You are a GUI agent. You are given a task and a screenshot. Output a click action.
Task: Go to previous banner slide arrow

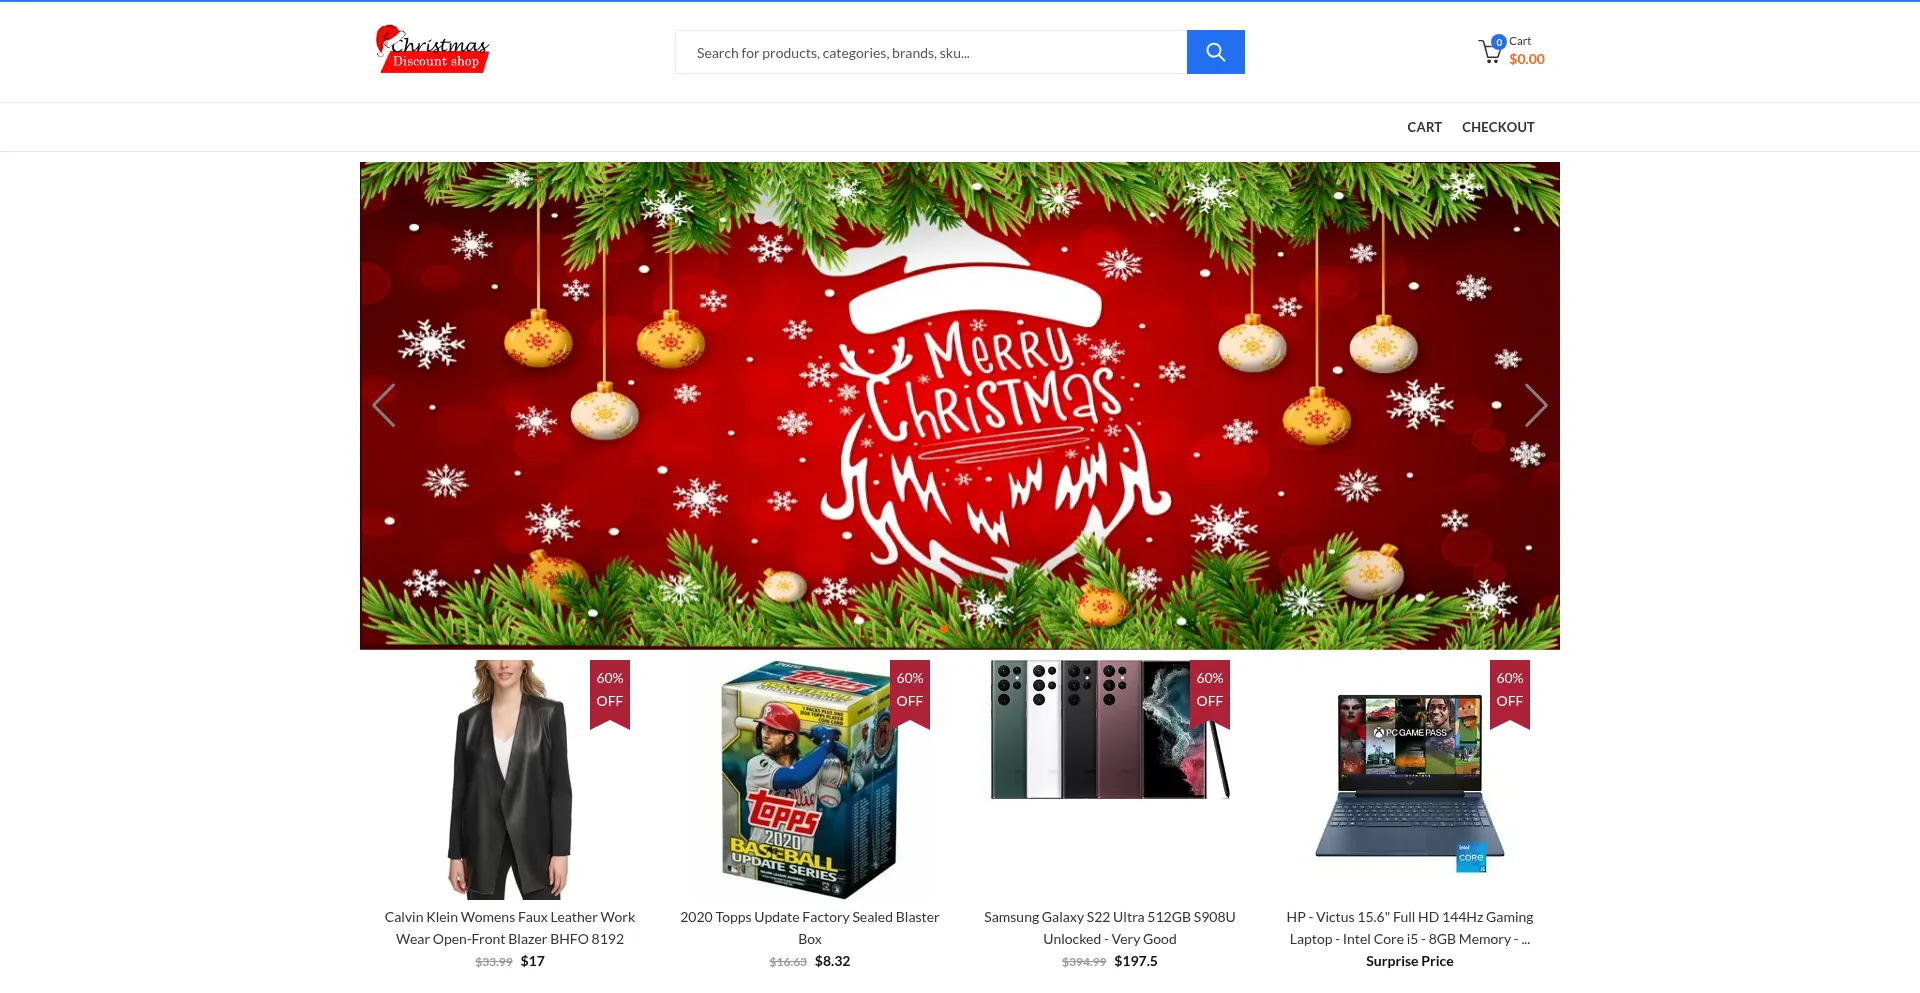[384, 405]
